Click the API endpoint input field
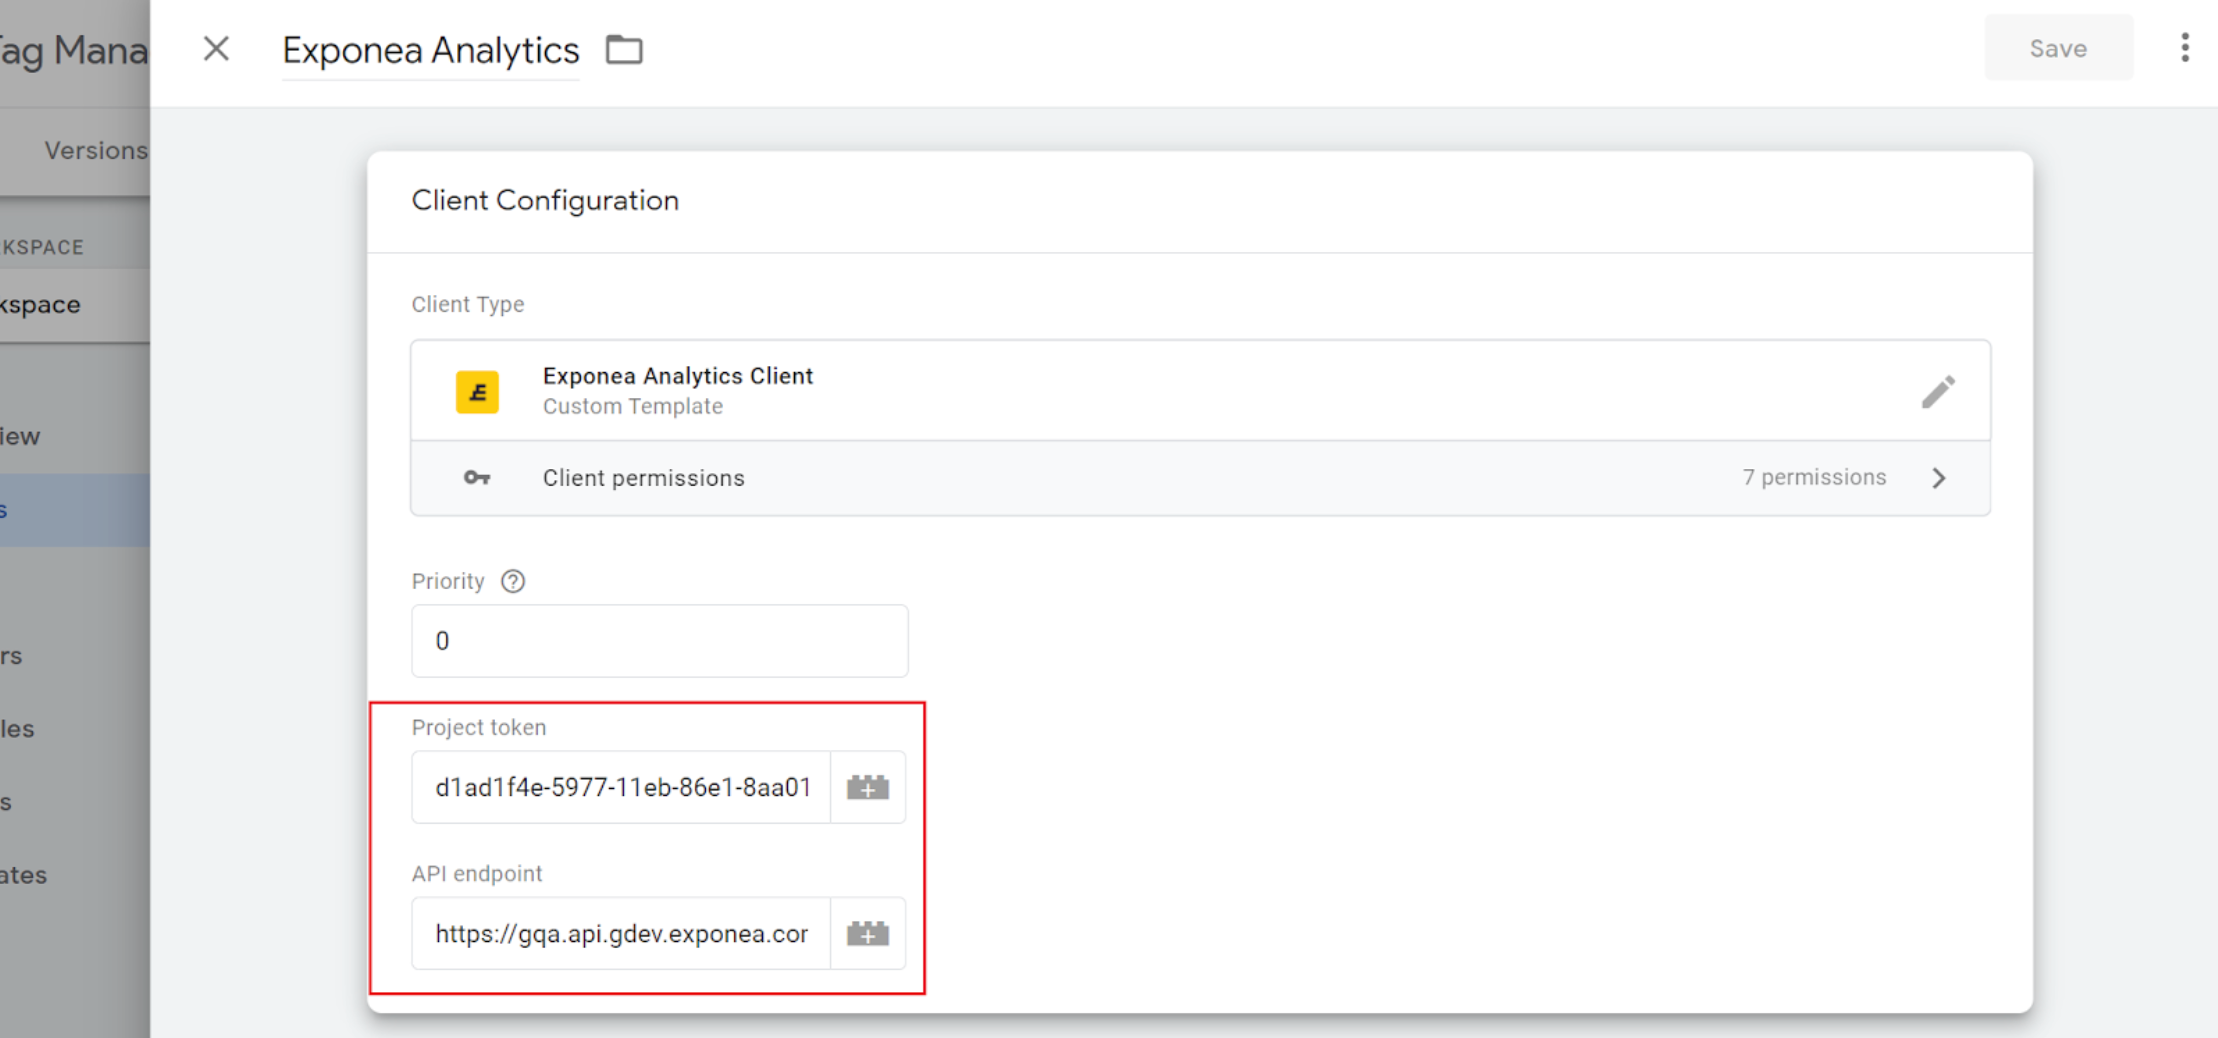2218x1038 pixels. (x=621, y=933)
